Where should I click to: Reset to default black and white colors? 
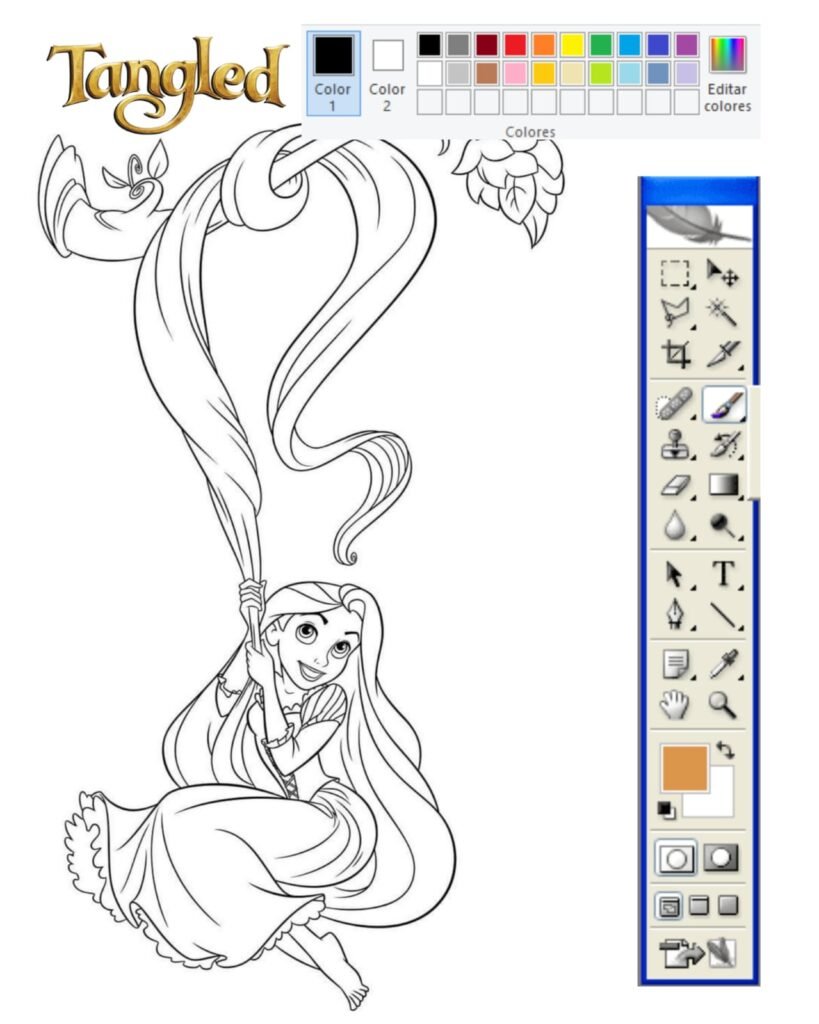tap(666, 810)
